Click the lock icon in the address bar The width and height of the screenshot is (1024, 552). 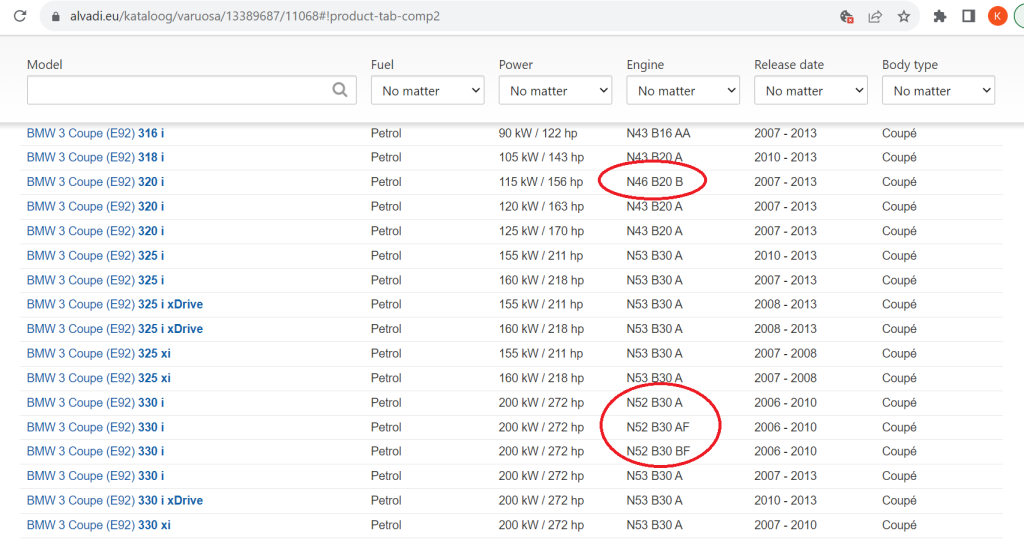56,16
